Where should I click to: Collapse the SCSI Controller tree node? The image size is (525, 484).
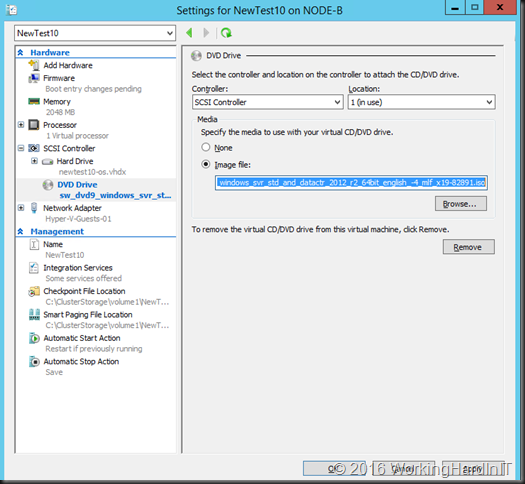point(21,148)
